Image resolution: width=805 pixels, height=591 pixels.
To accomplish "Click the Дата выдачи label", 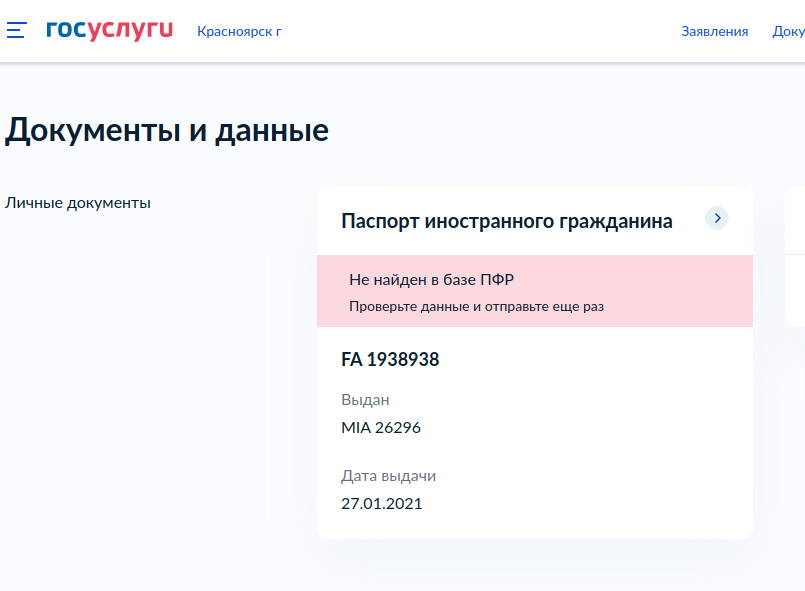I will click(x=388, y=476).
